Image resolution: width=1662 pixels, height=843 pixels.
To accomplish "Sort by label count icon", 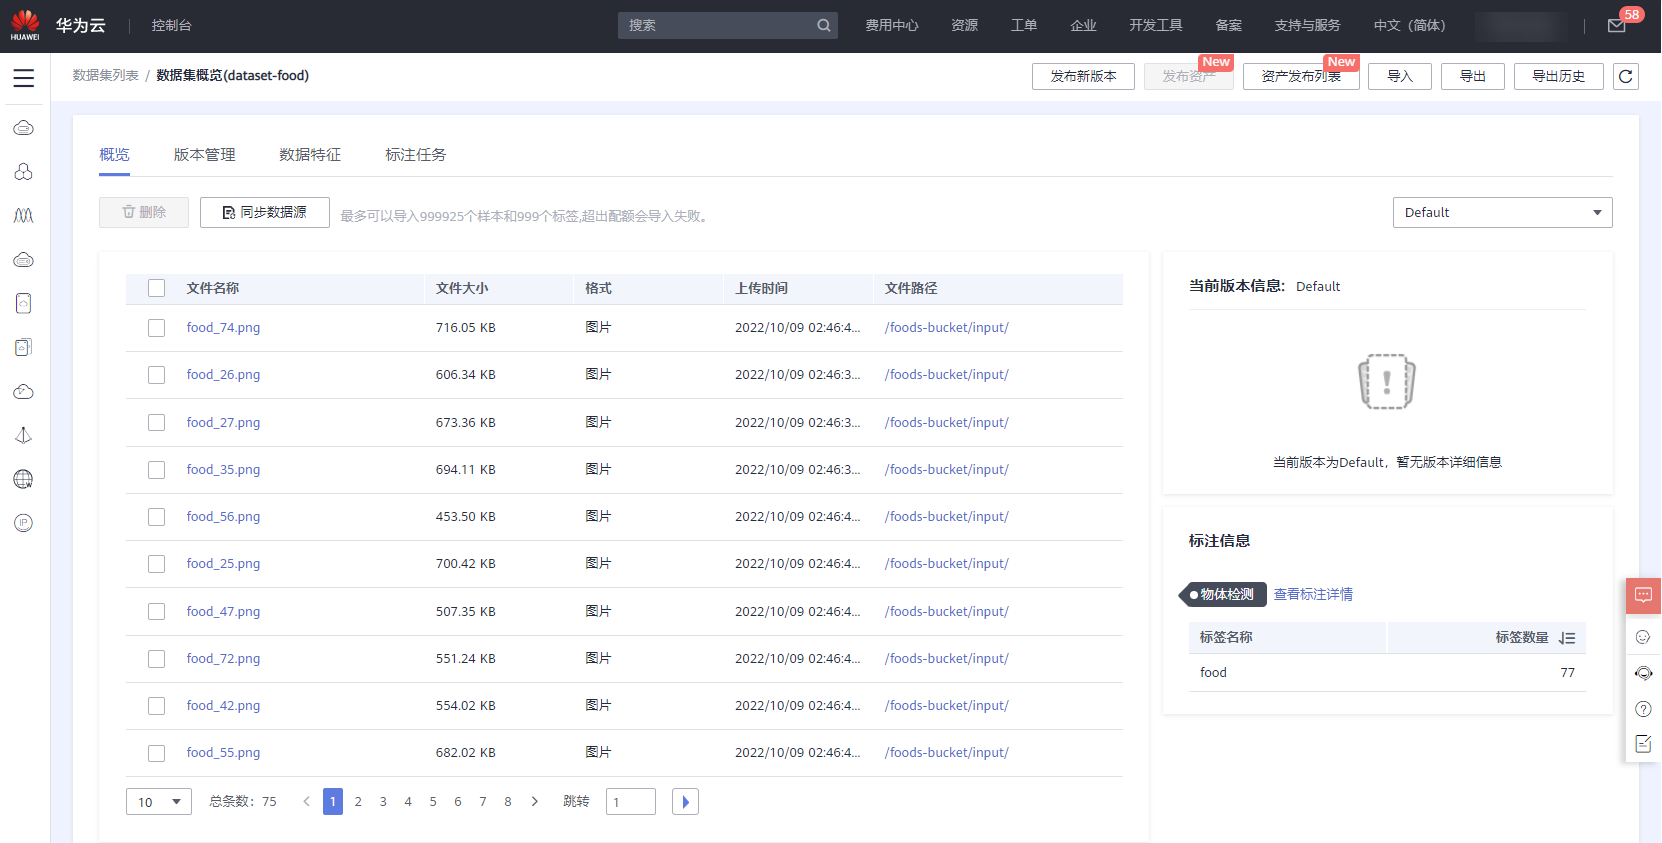I will tap(1567, 638).
